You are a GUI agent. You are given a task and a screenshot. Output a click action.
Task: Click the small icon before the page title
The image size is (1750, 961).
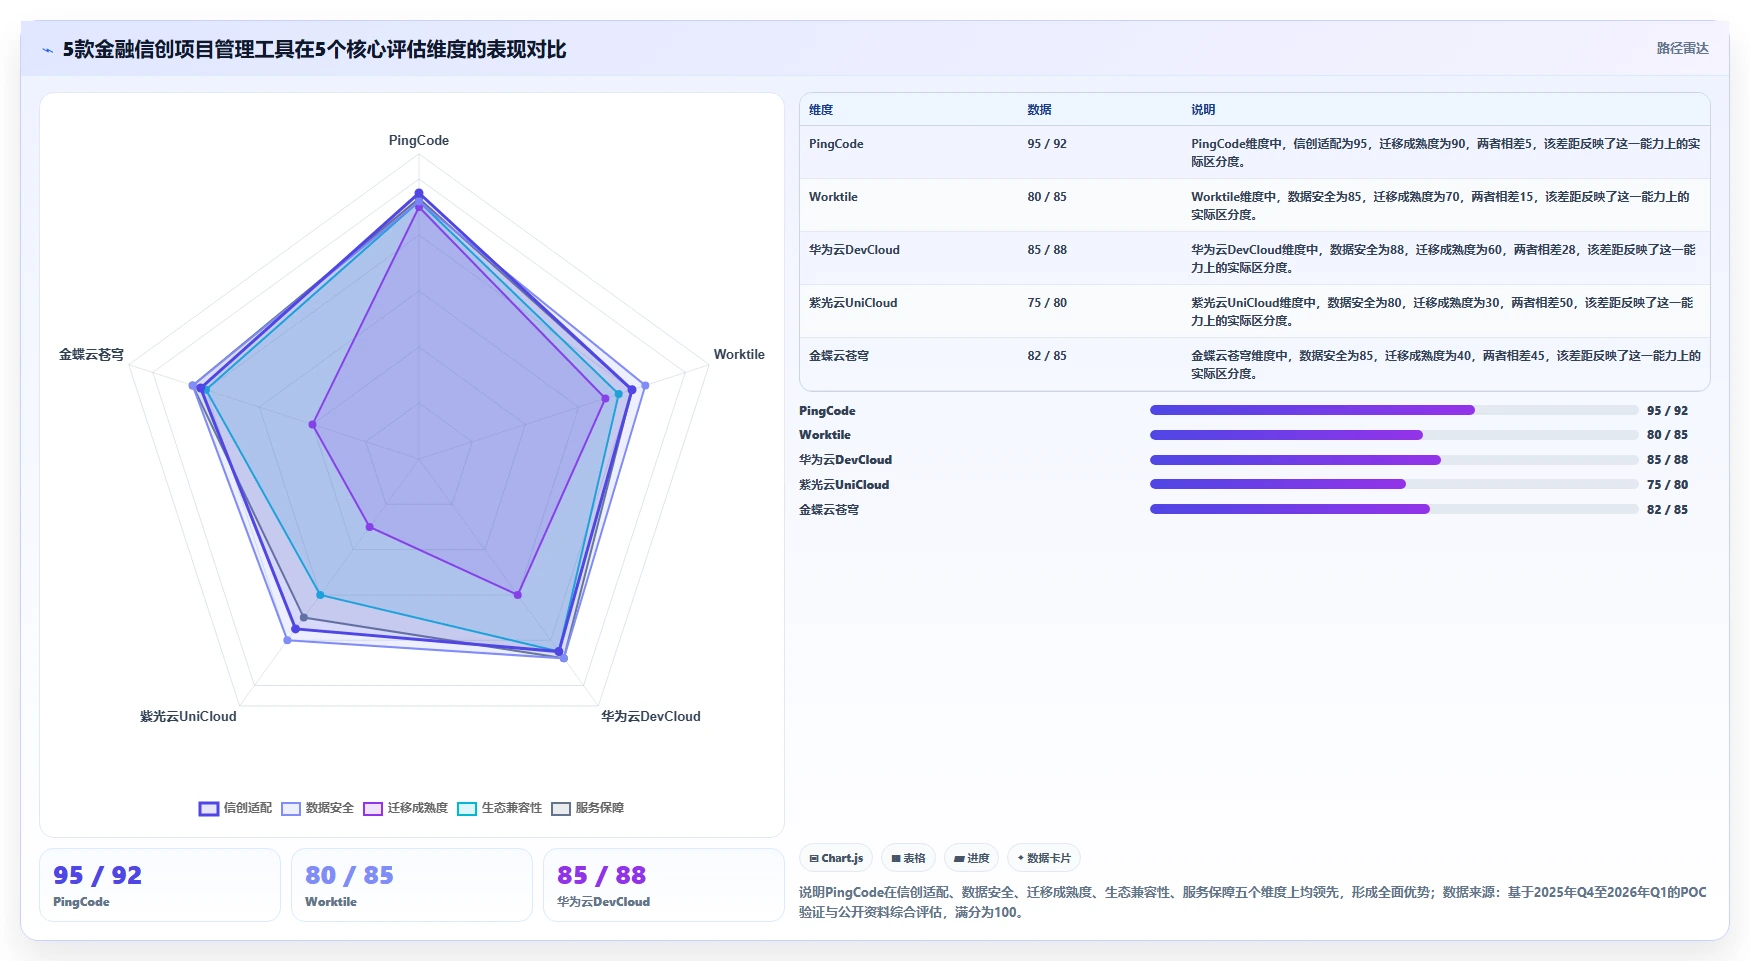click(48, 50)
